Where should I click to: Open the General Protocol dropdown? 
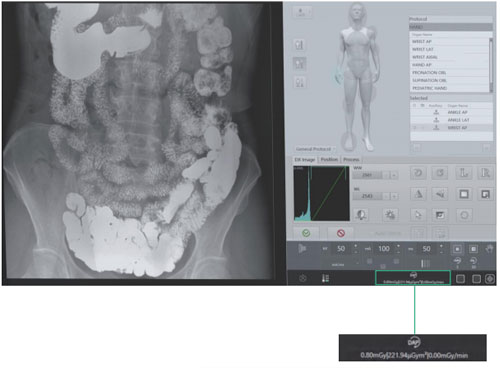point(315,149)
